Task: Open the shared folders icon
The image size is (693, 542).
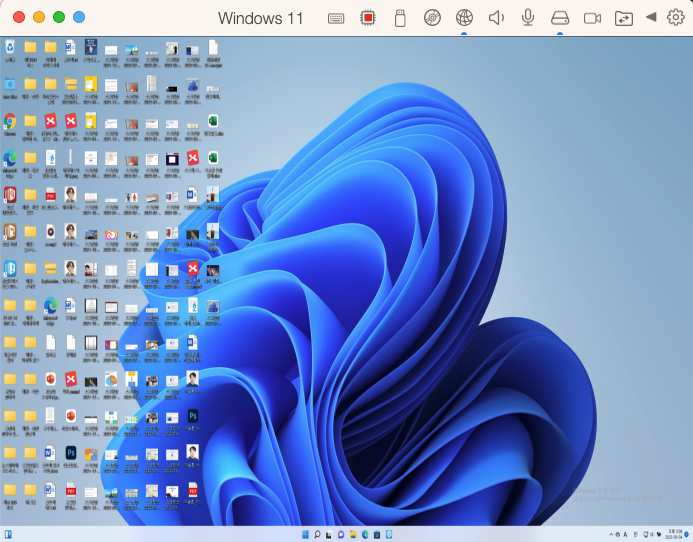Action: pyautogui.click(x=624, y=18)
